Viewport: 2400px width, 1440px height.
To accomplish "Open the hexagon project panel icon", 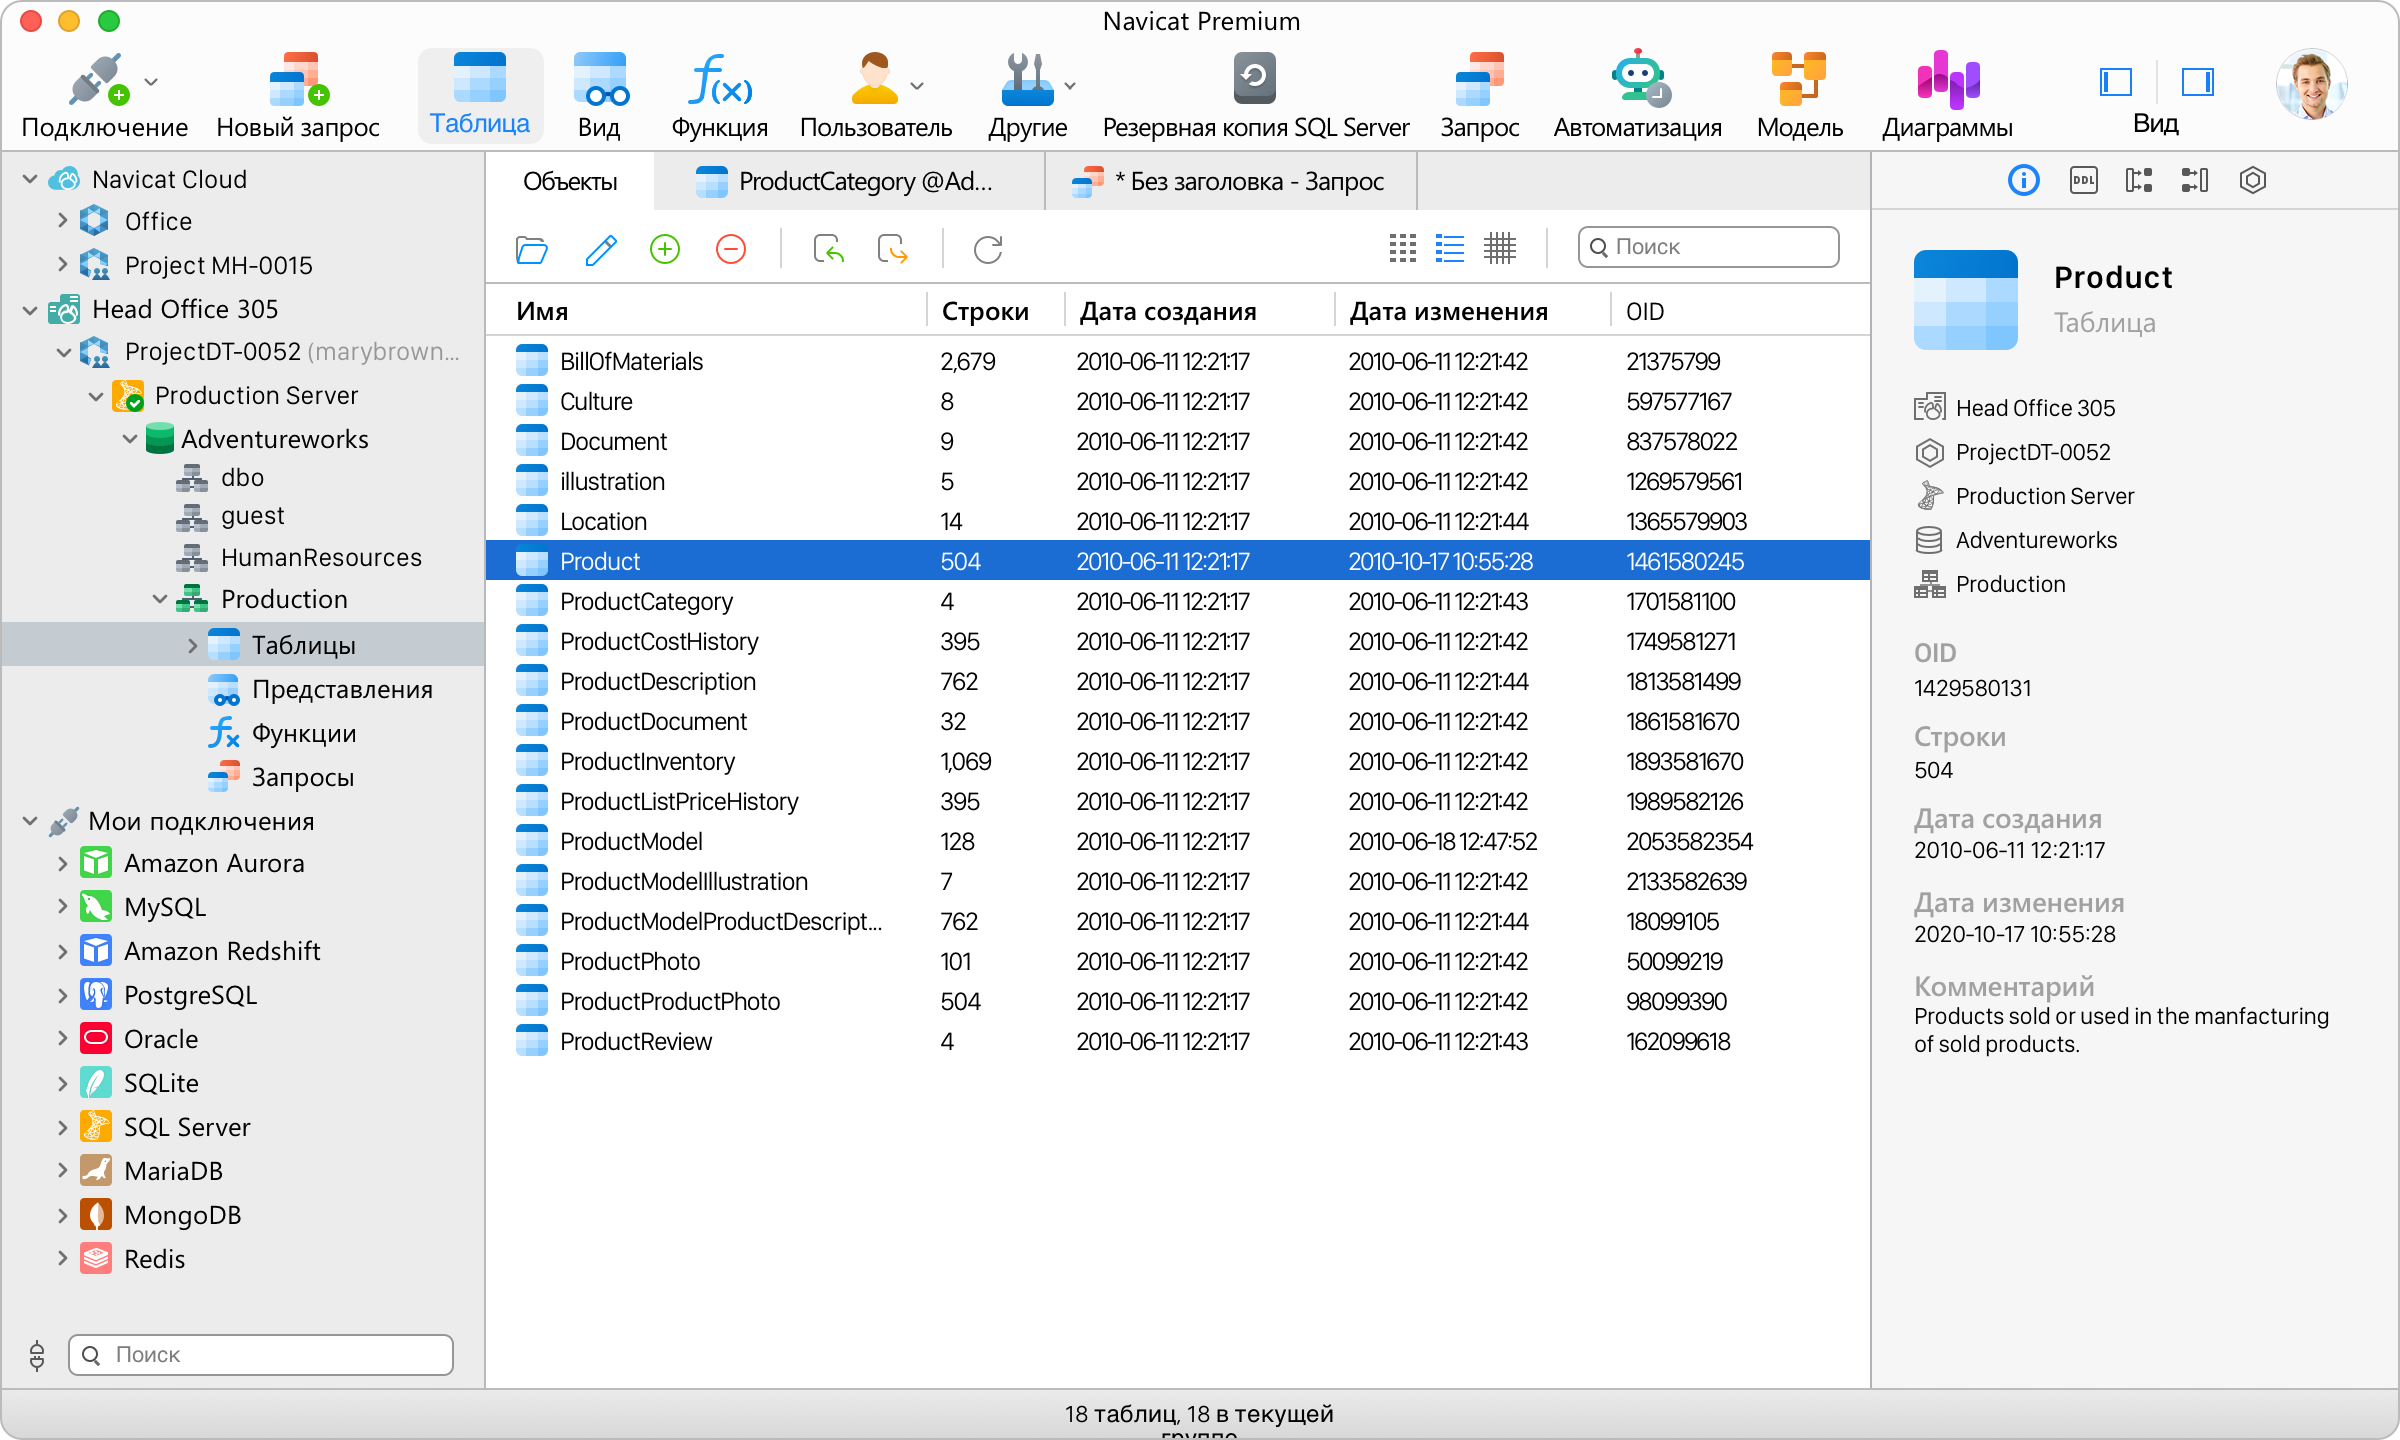I will (x=2253, y=180).
